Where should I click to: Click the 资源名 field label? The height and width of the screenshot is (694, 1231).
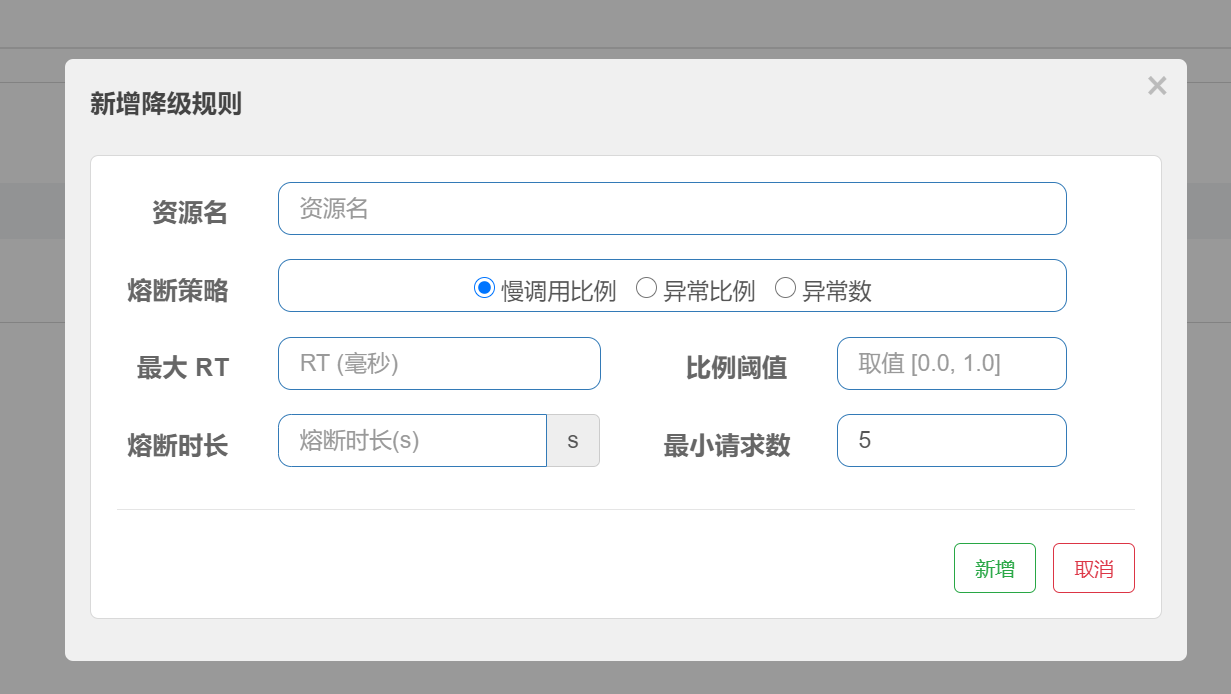[189, 213]
